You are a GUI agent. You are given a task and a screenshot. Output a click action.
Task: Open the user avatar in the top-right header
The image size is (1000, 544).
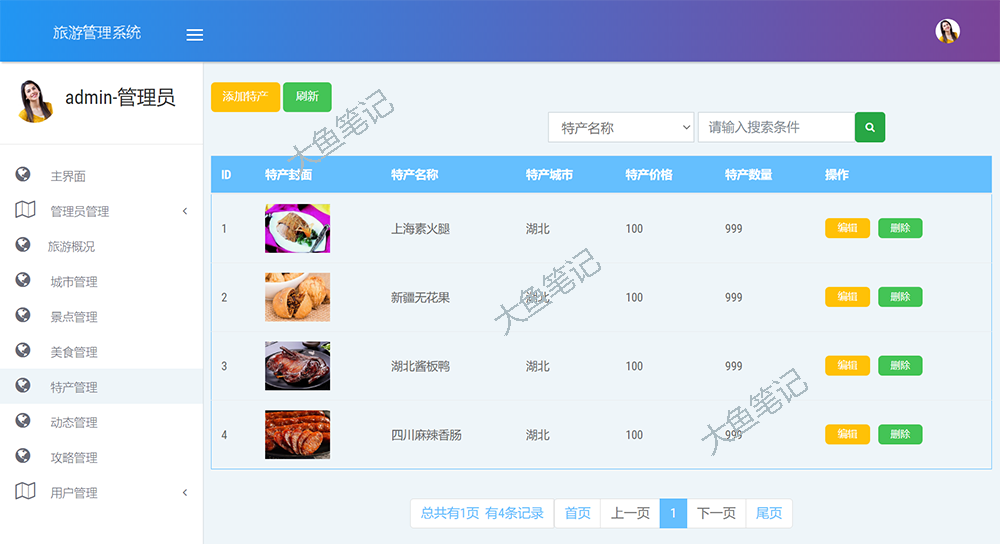click(947, 31)
